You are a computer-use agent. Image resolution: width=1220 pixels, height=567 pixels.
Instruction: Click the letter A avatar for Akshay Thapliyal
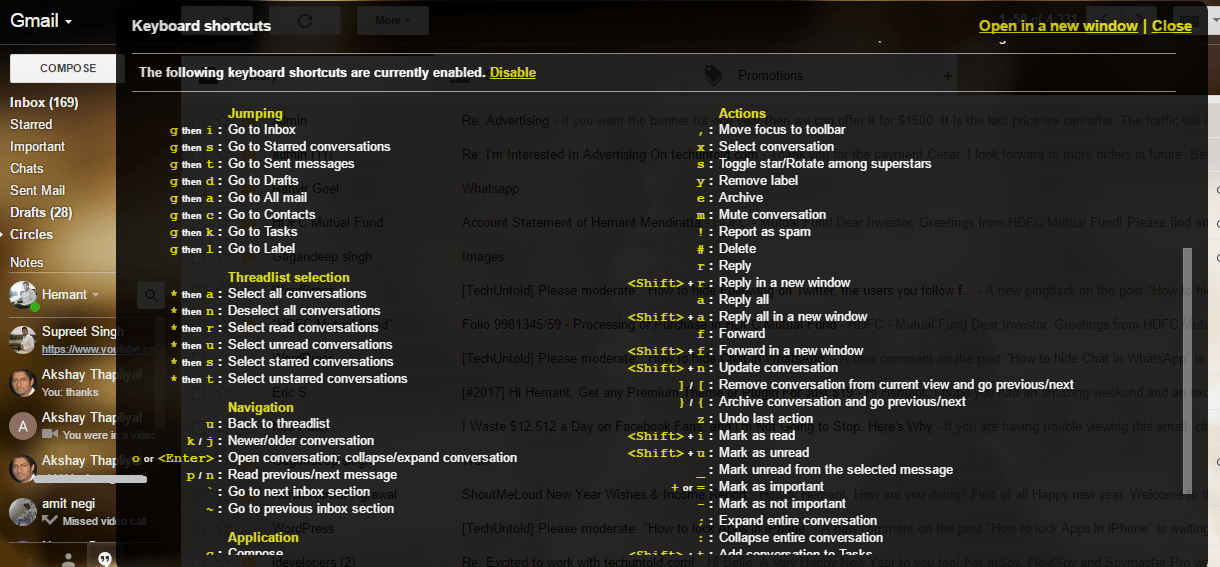click(23, 426)
